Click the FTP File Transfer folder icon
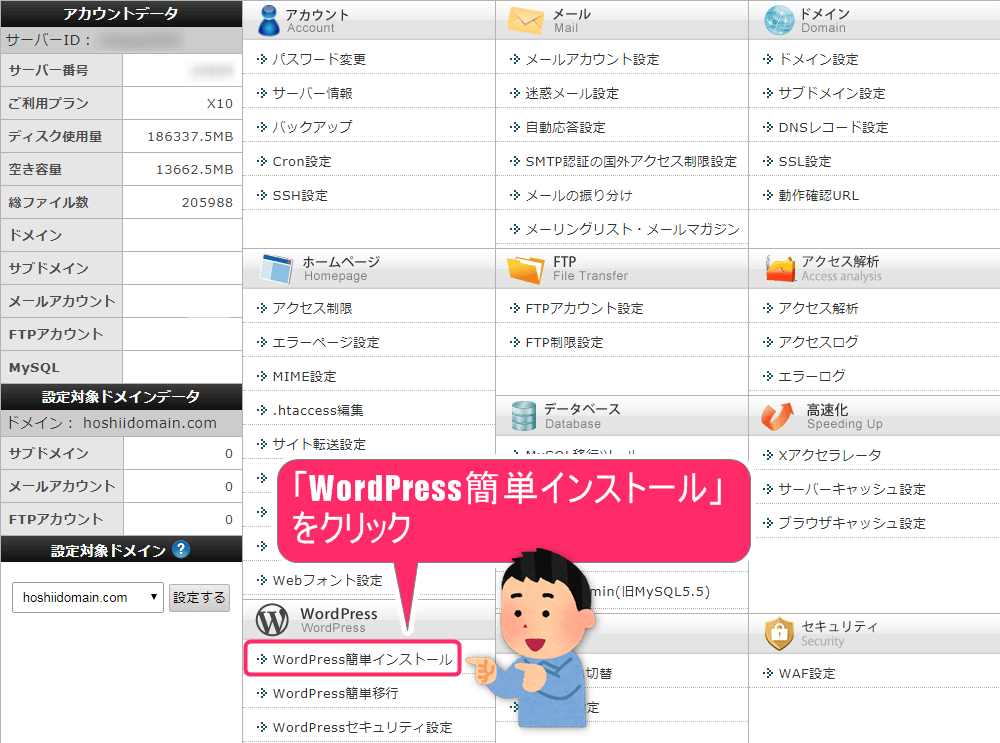 click(523, 267)
